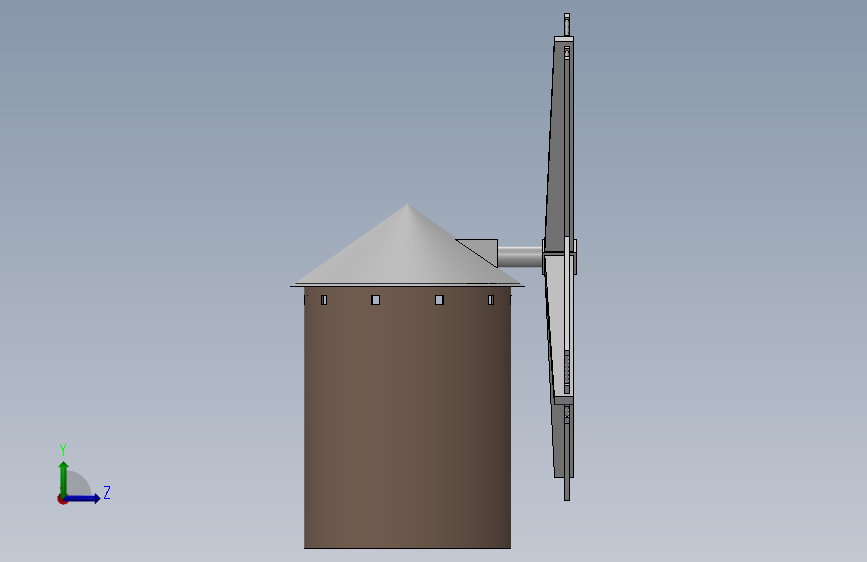This screenshot has height=562, width=867.
Task: Select the brown cylindrical tower body
Action: tap(408, 418)
